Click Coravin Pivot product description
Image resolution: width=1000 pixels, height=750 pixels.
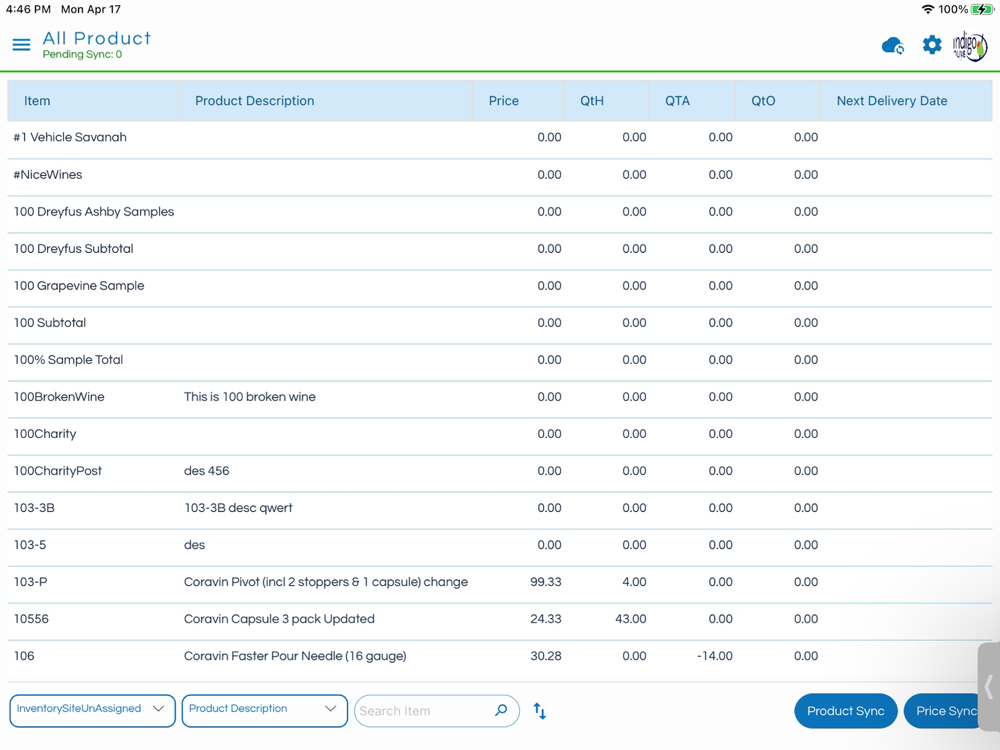point(326,582)
